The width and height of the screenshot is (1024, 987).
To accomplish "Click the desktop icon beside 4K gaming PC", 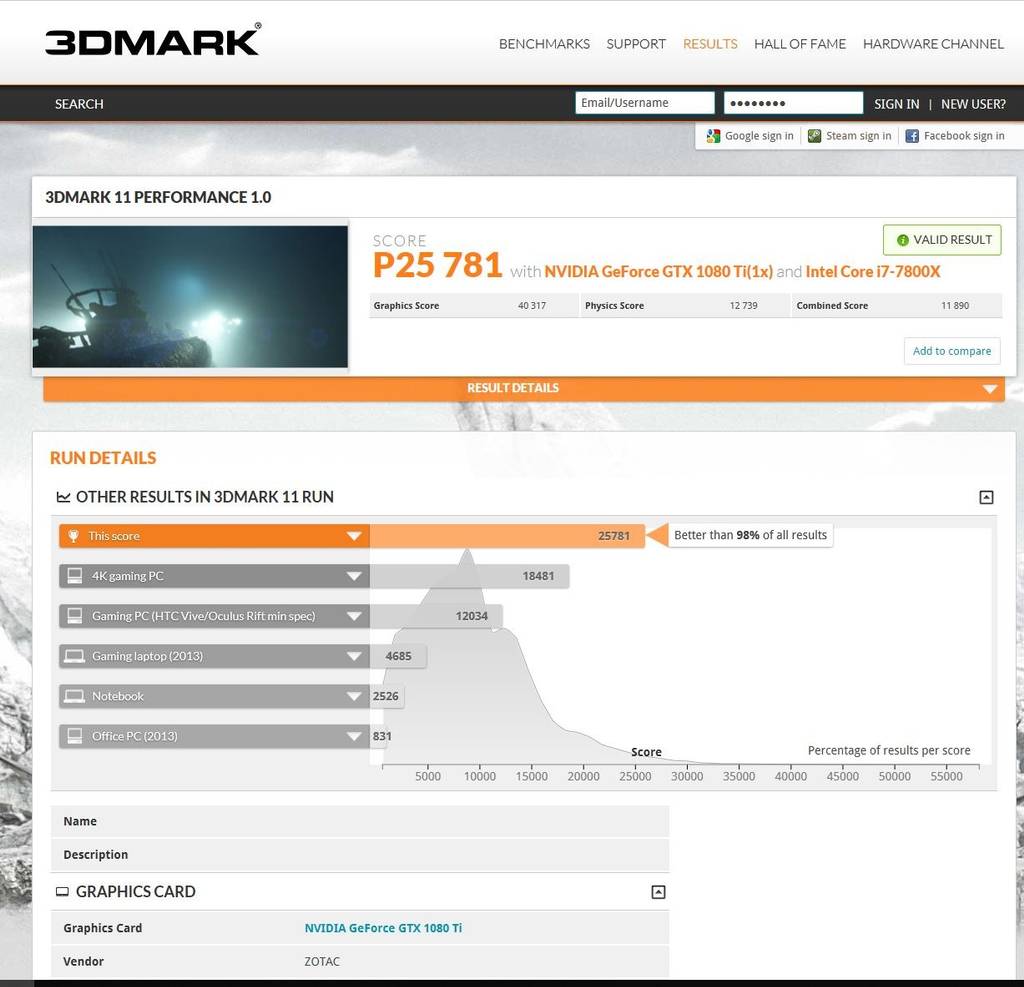I will click(x=74, y=576).
